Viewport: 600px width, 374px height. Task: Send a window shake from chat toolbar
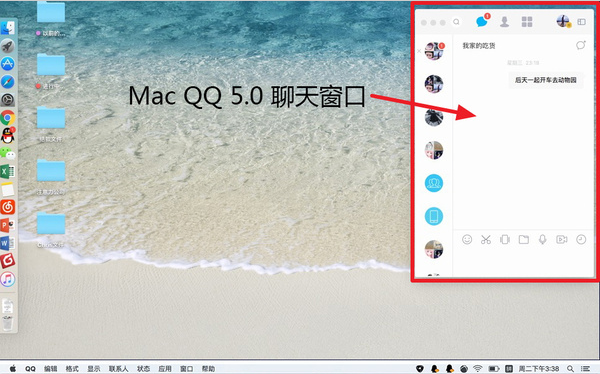(x=505, y=240)
